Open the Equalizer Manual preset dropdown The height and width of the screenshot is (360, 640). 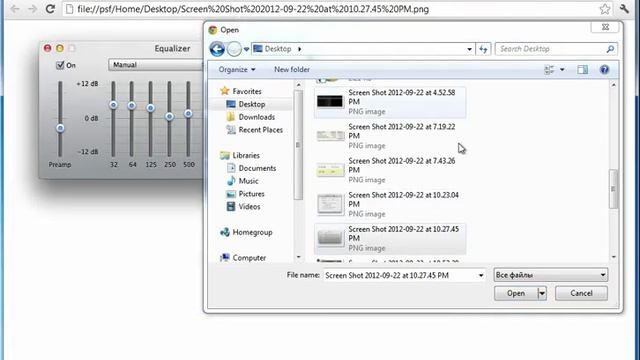pyautogui.click(x=156, y=65)
